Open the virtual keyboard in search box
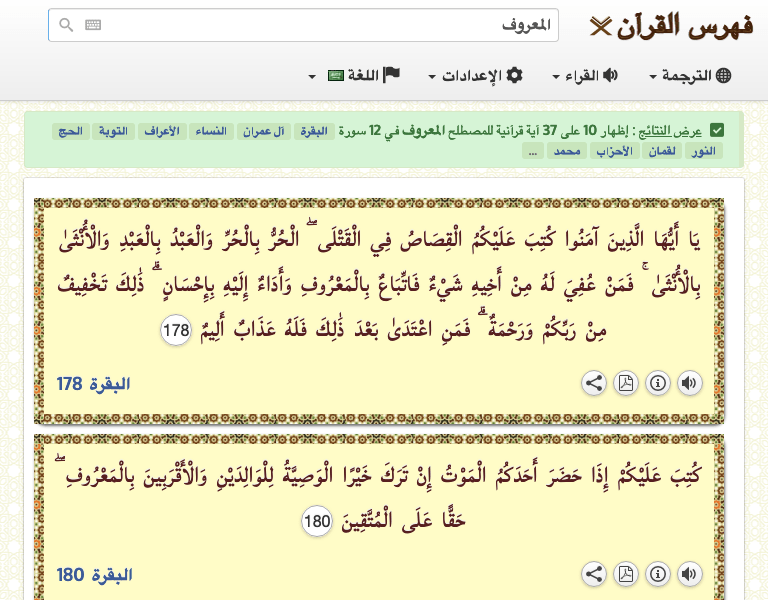Viewport: 768px width, 600px height. point(93,26)
